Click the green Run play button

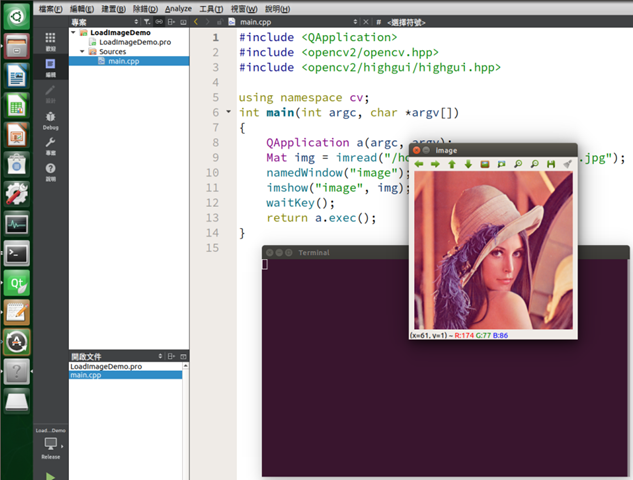[x=50, y=476]
